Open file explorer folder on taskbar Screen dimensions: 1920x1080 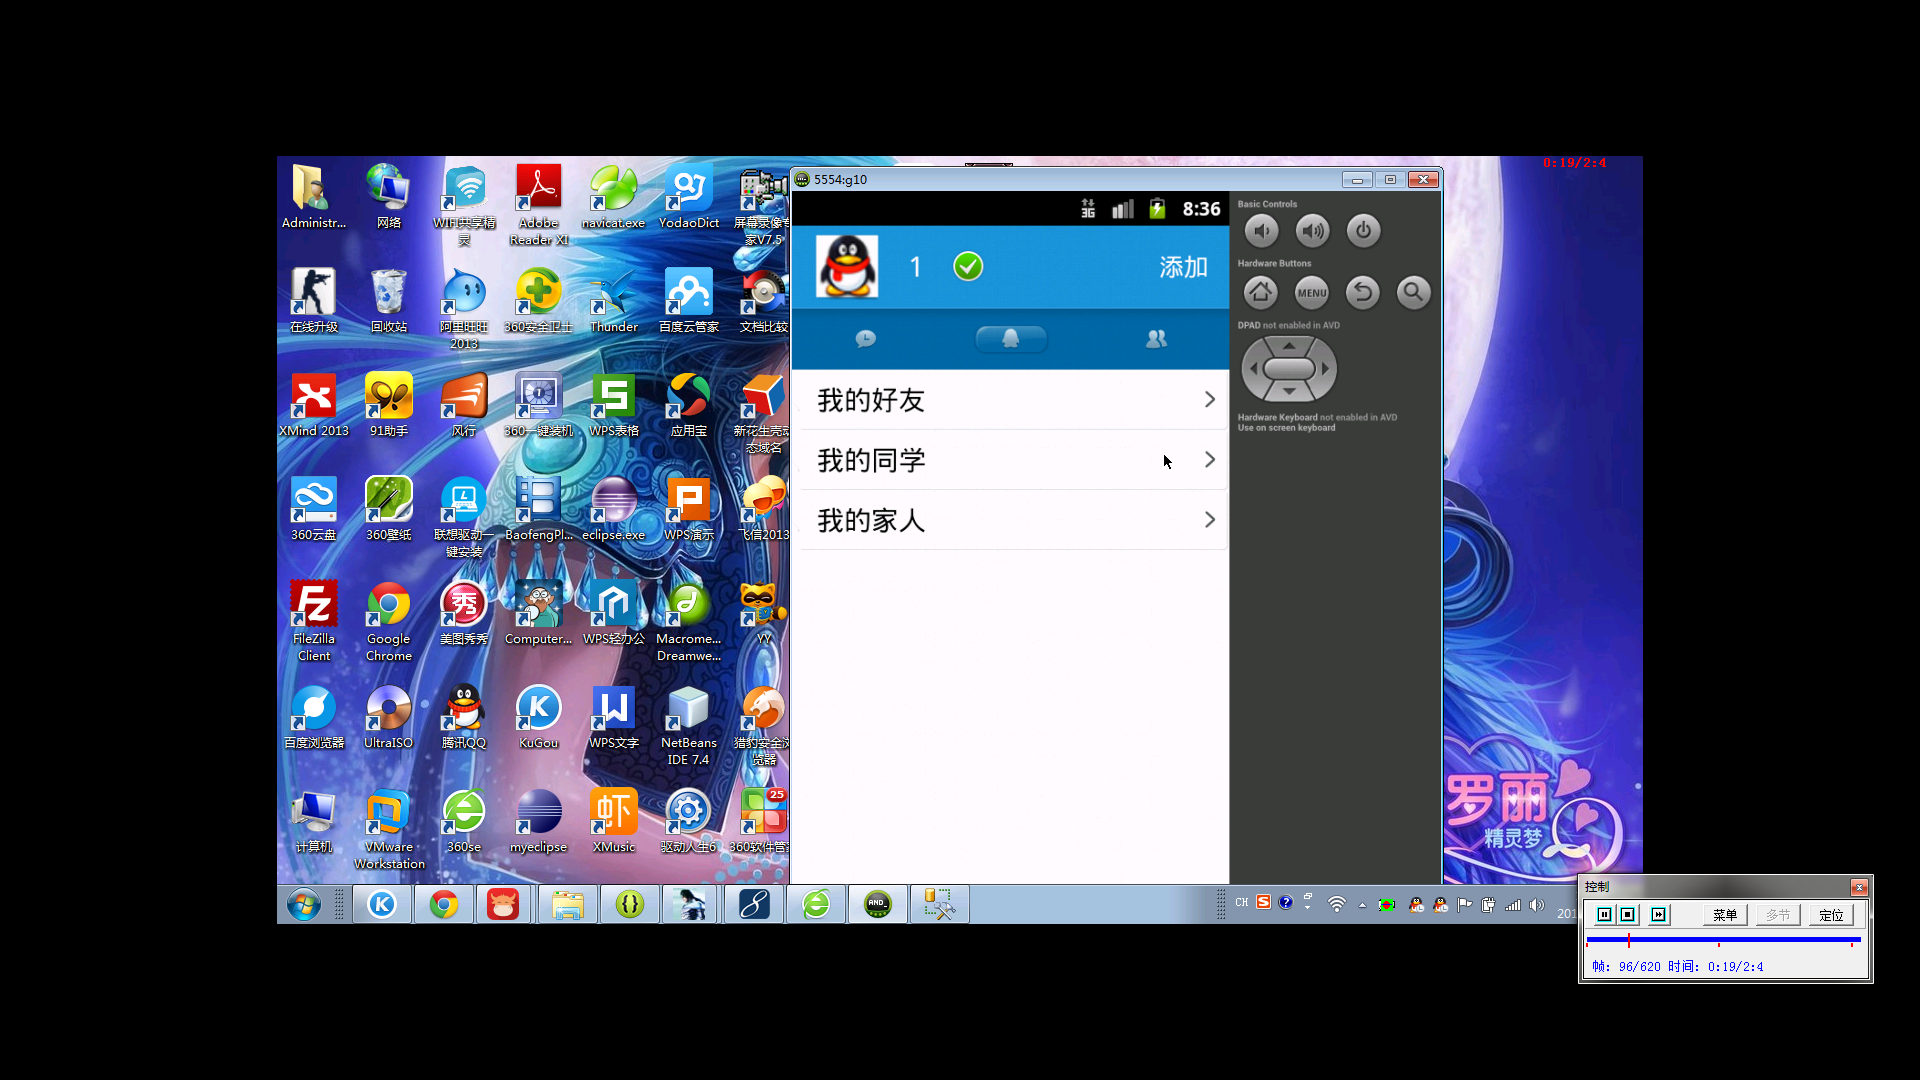(x=567, y=905)
